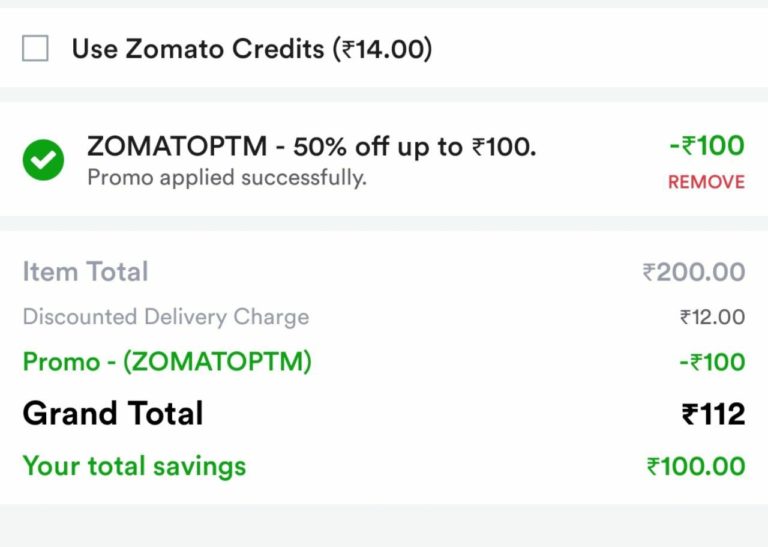768x547 pixels.
Task: Click the ₹12.00 delivery charge amount
Action: [x=712, y=317]
